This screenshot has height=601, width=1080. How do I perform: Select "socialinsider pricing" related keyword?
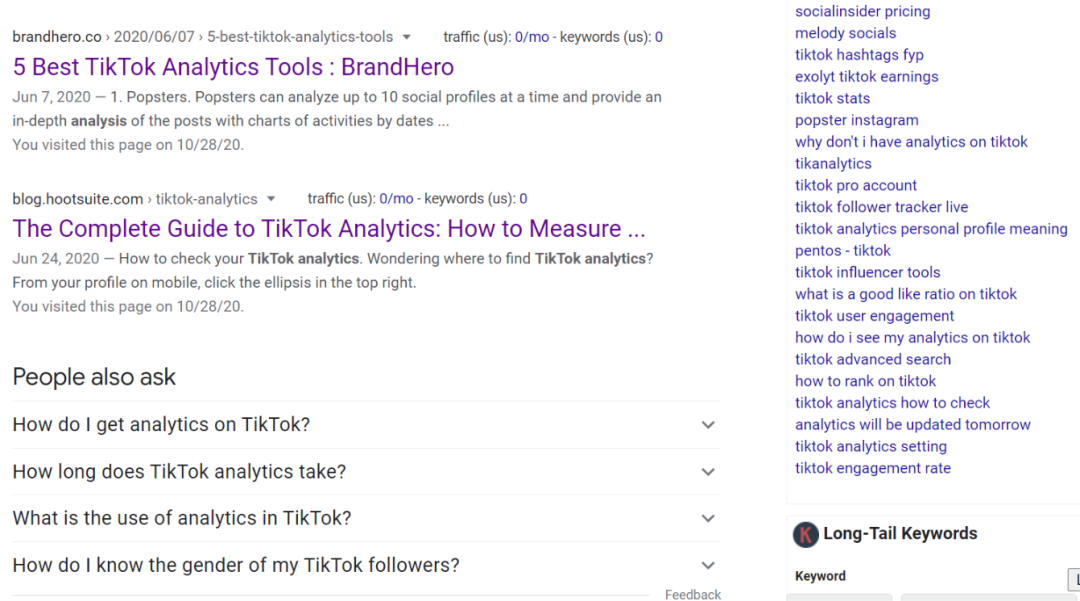[x=862, y=11]
